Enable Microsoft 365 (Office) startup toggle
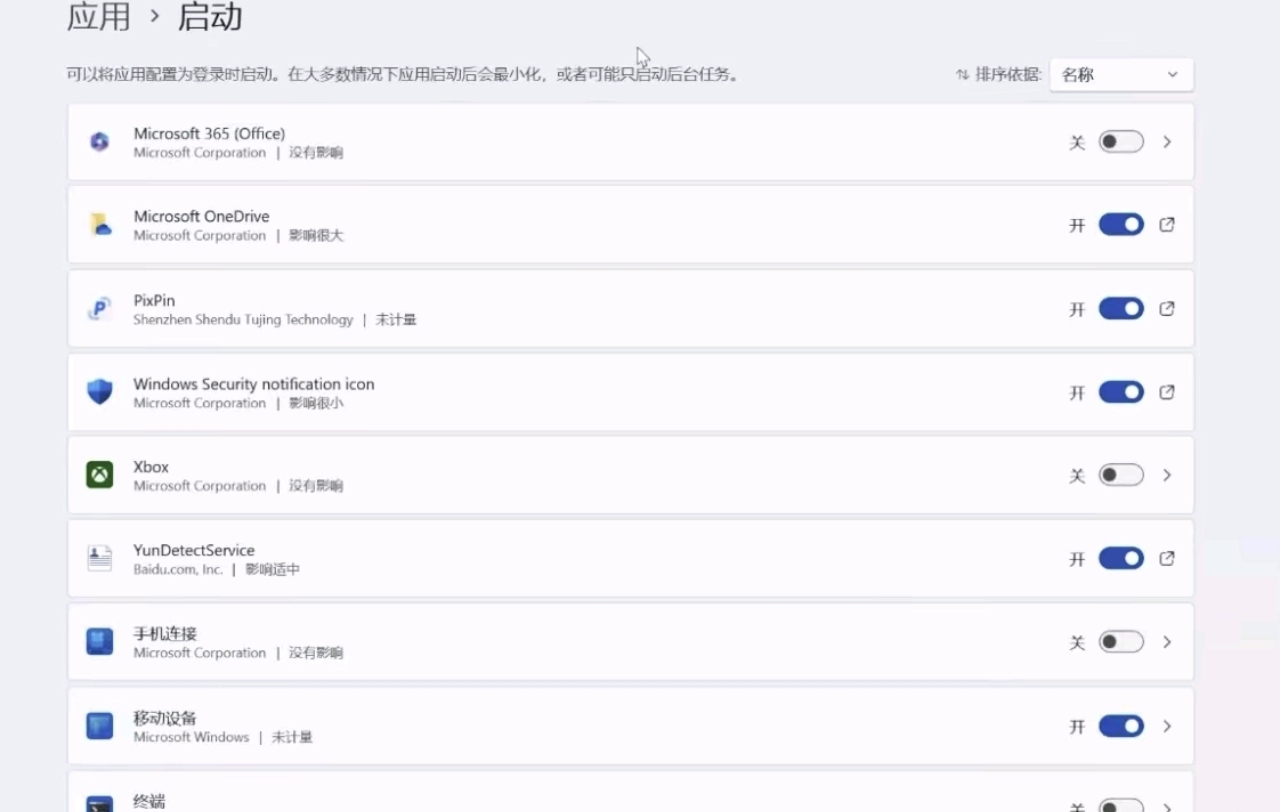This screenshot has height=812, width=1280. coord(1121,142)
